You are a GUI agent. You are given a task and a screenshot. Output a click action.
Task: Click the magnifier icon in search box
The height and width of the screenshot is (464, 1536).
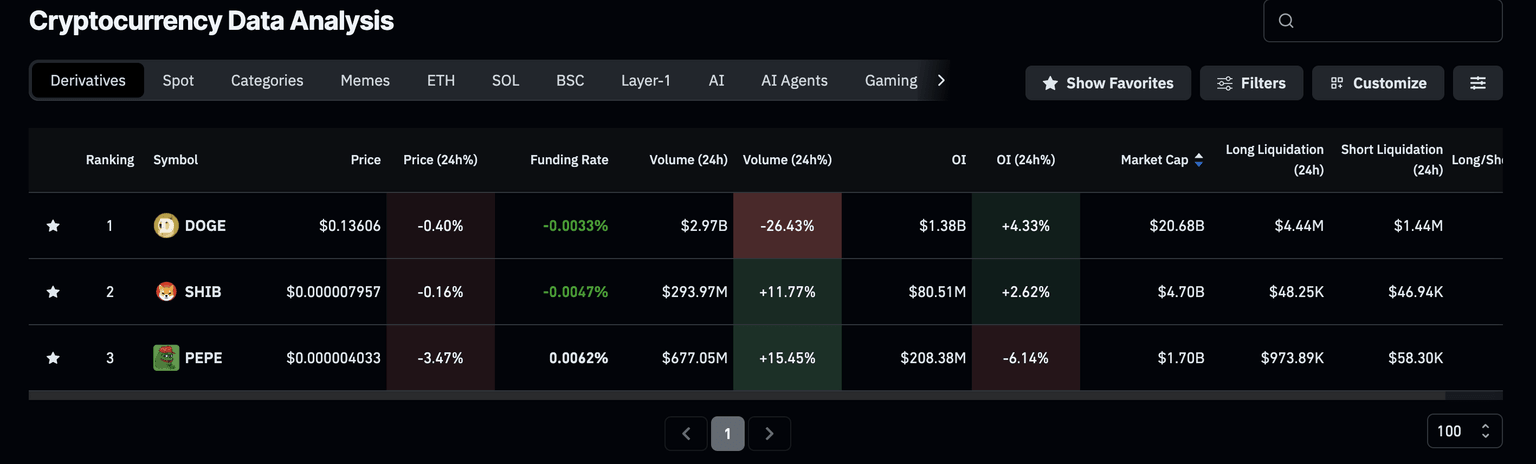click(1286, 21)
